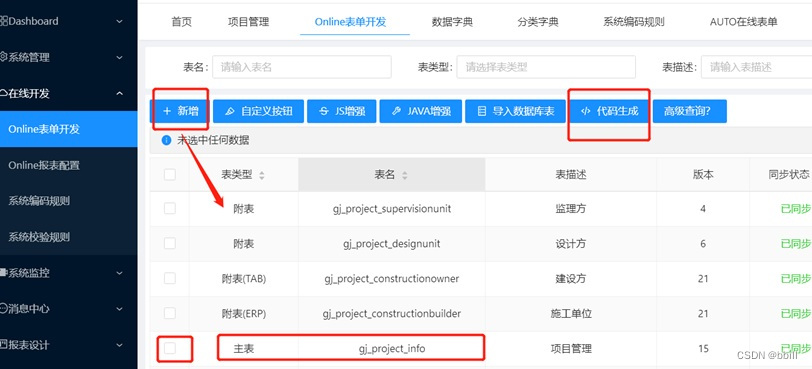Sort by 表名 column arrows
This screenshot has height=369, width=812.
tap(404, 175)
